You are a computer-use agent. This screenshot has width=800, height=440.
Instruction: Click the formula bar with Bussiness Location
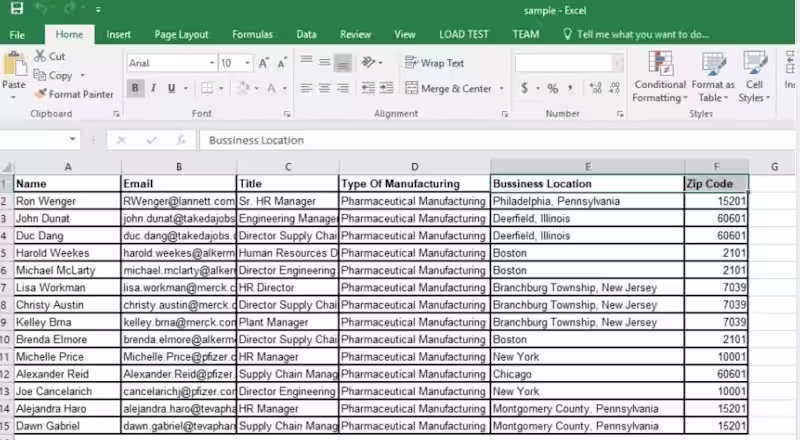[x=497, y=140]
